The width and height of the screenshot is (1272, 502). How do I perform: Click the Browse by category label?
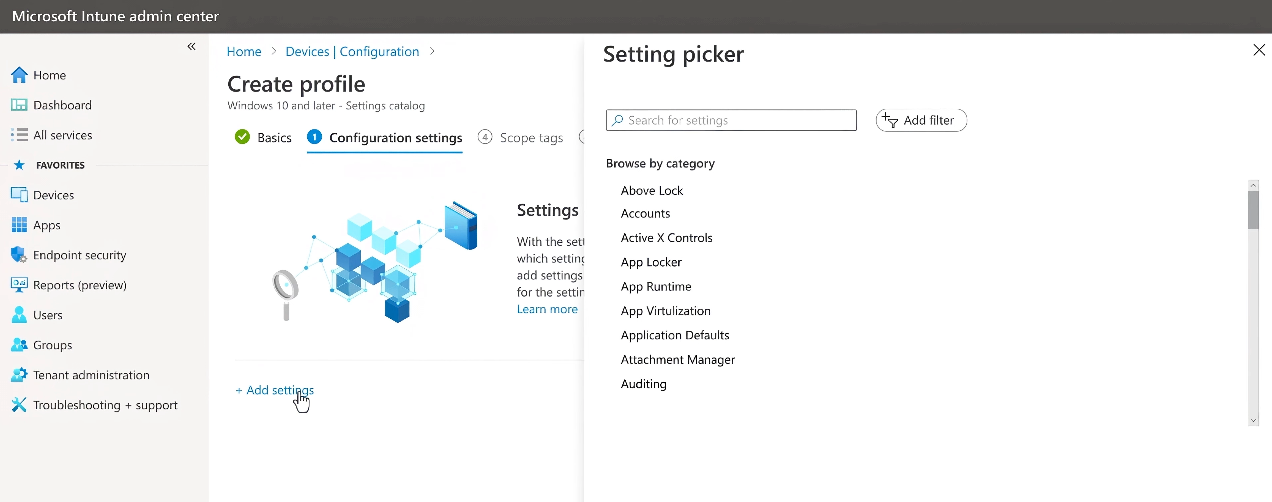[x=660, y=163]
